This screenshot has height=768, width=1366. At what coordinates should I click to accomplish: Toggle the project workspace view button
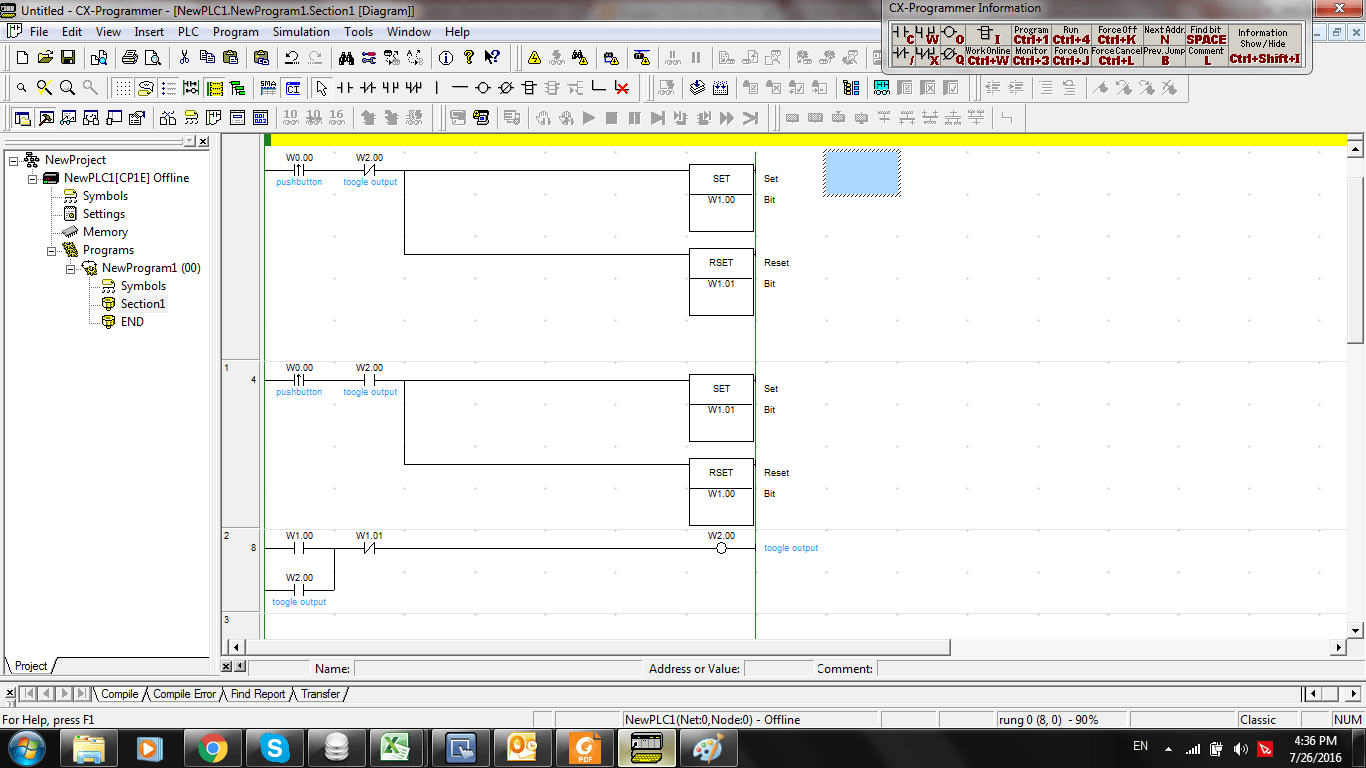pyautogui.click(x=23, y=118)
